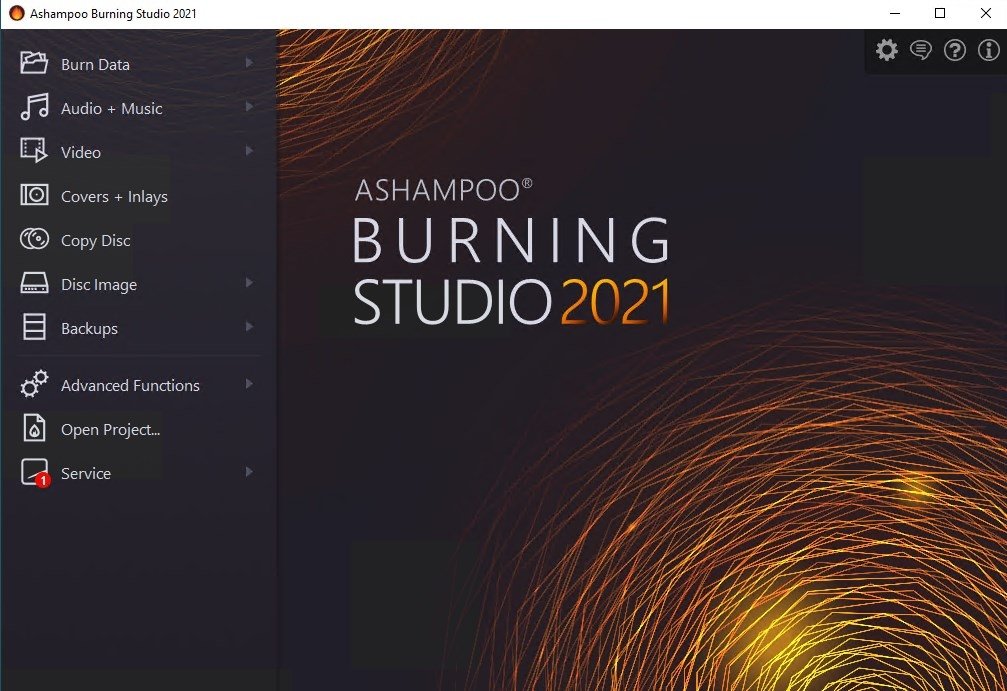The image size is (1007, 691).
Task: Close the Burning Studio window
Action: coord(986,13)
